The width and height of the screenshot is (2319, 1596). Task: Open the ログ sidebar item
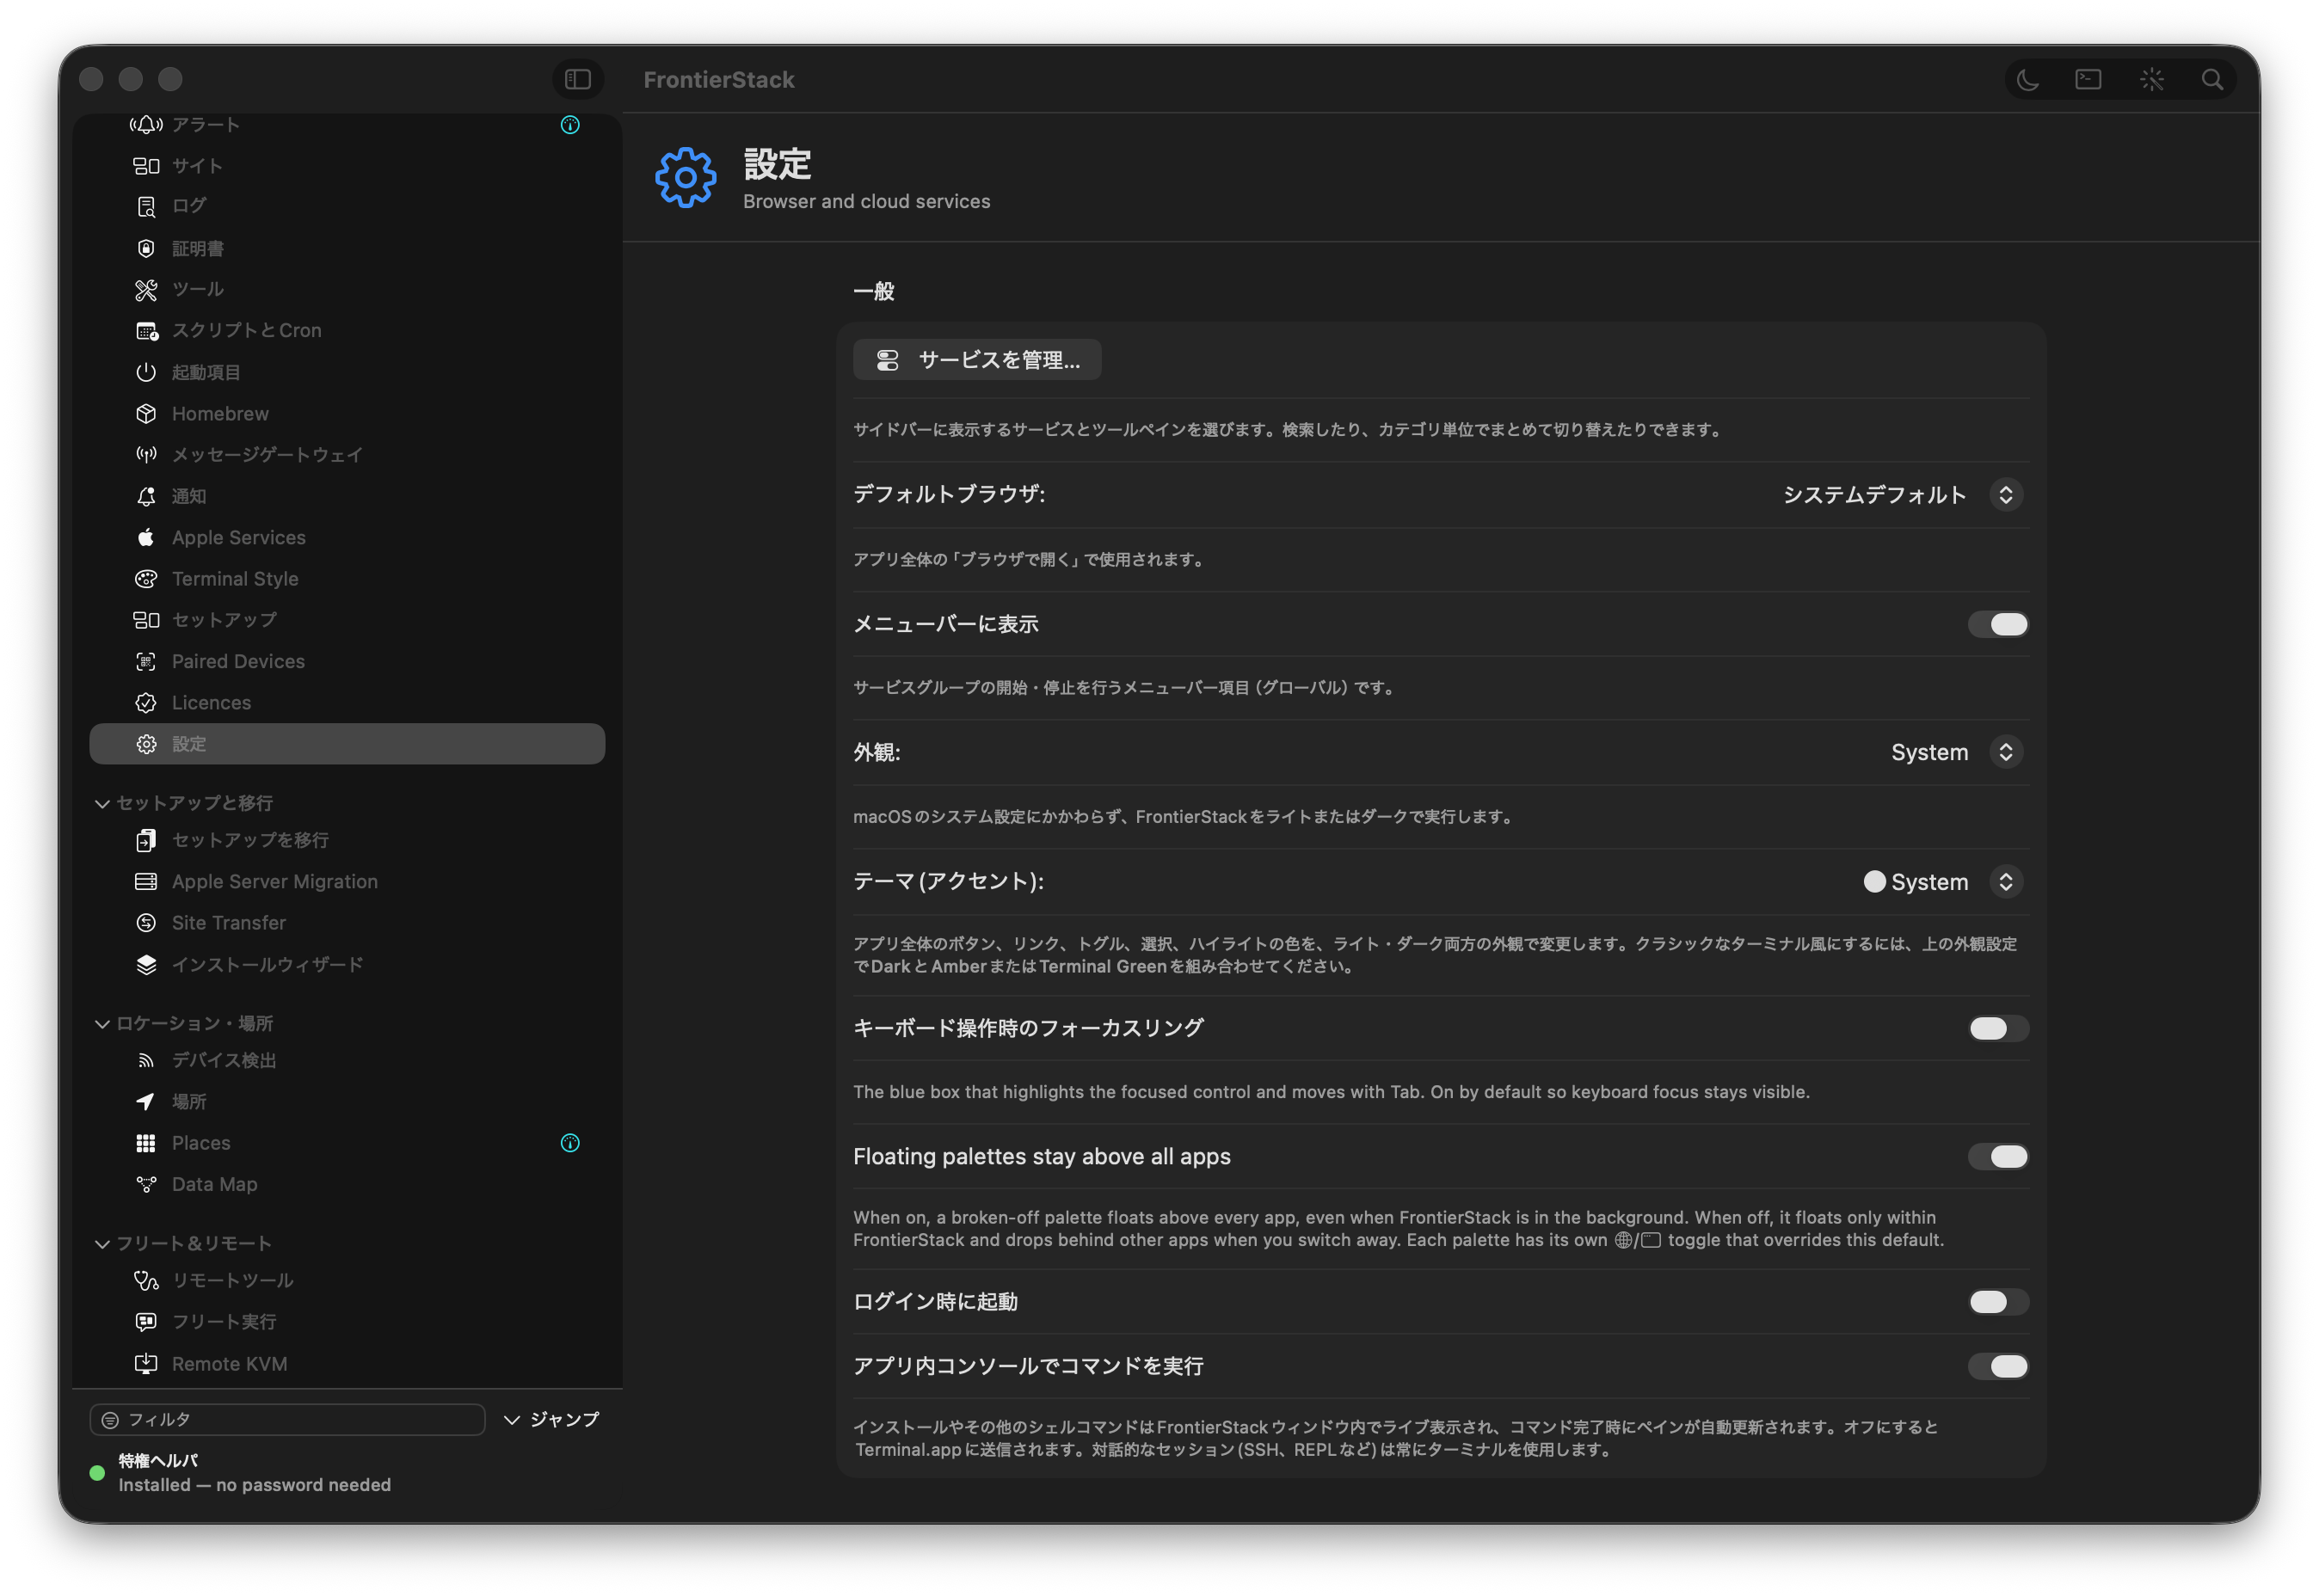coord(347,206)
